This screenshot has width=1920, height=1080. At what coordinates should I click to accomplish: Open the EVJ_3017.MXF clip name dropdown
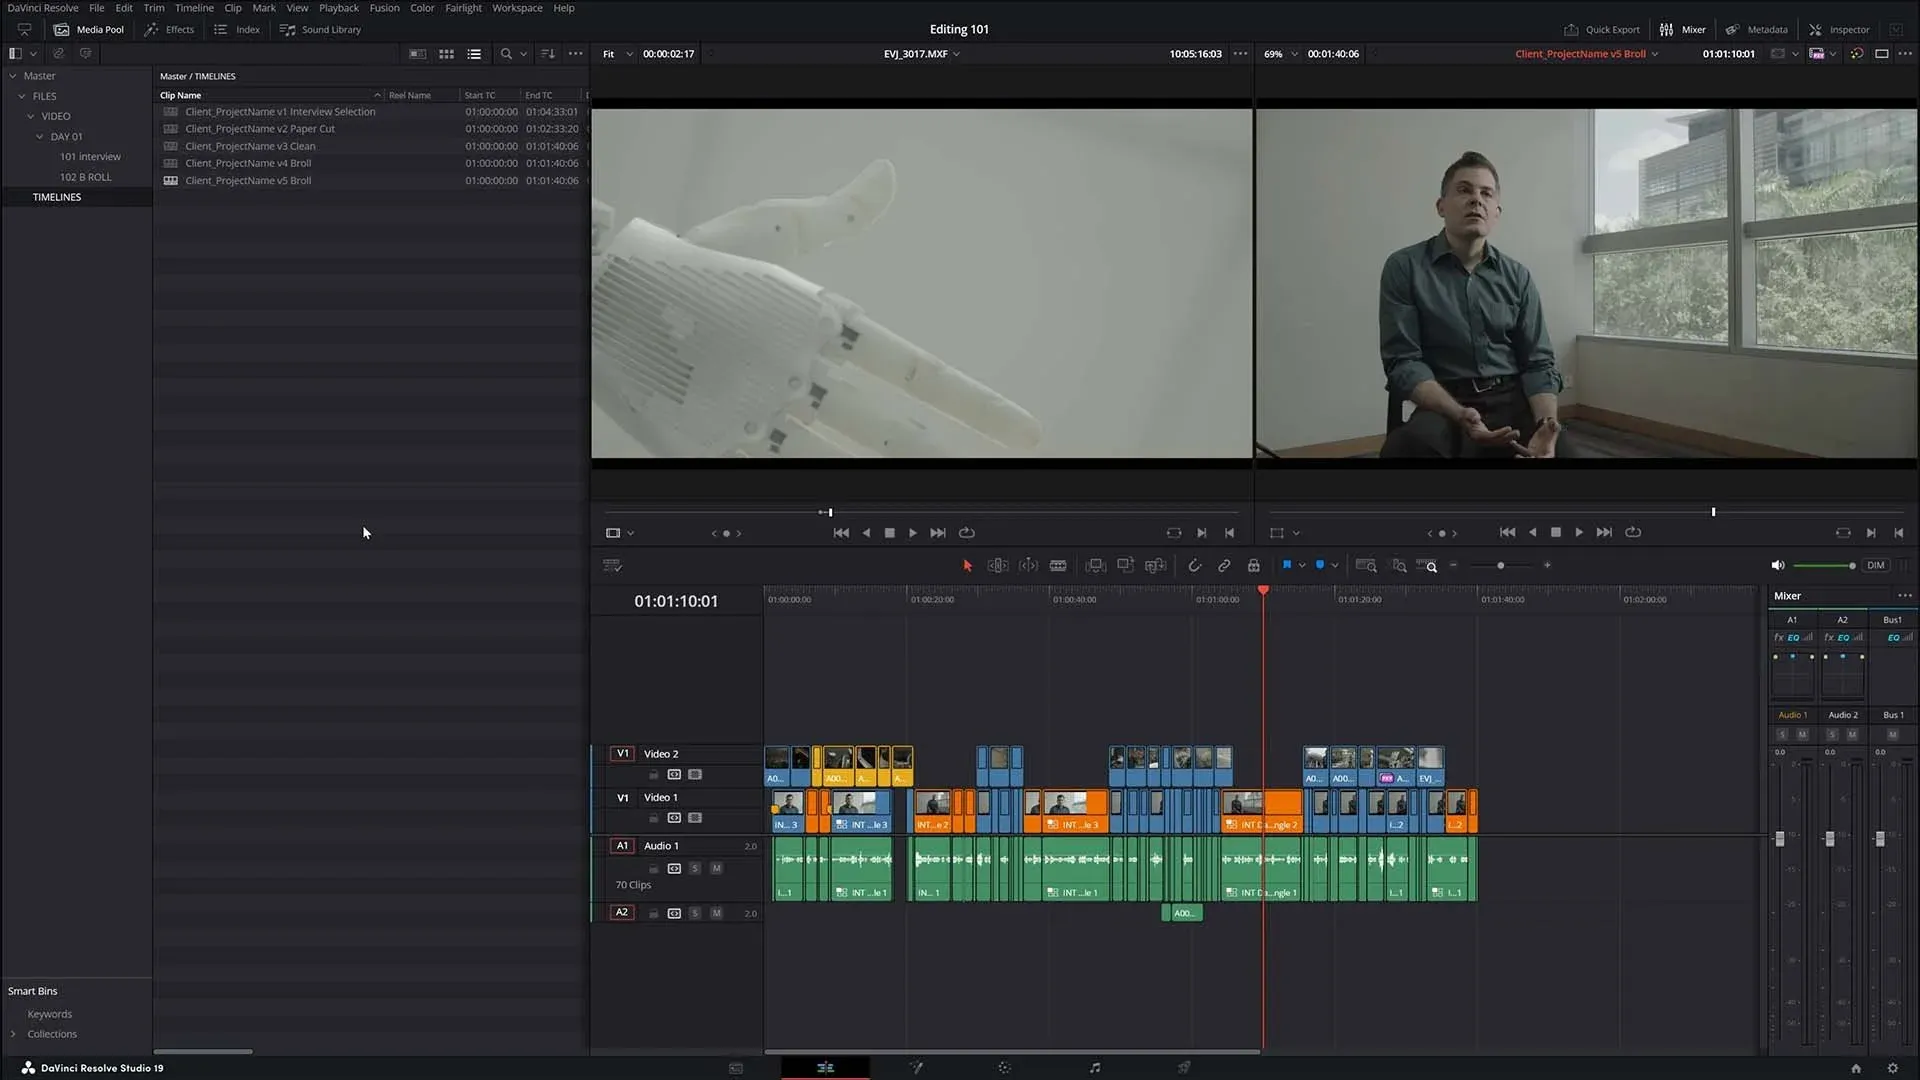point(921,54)
